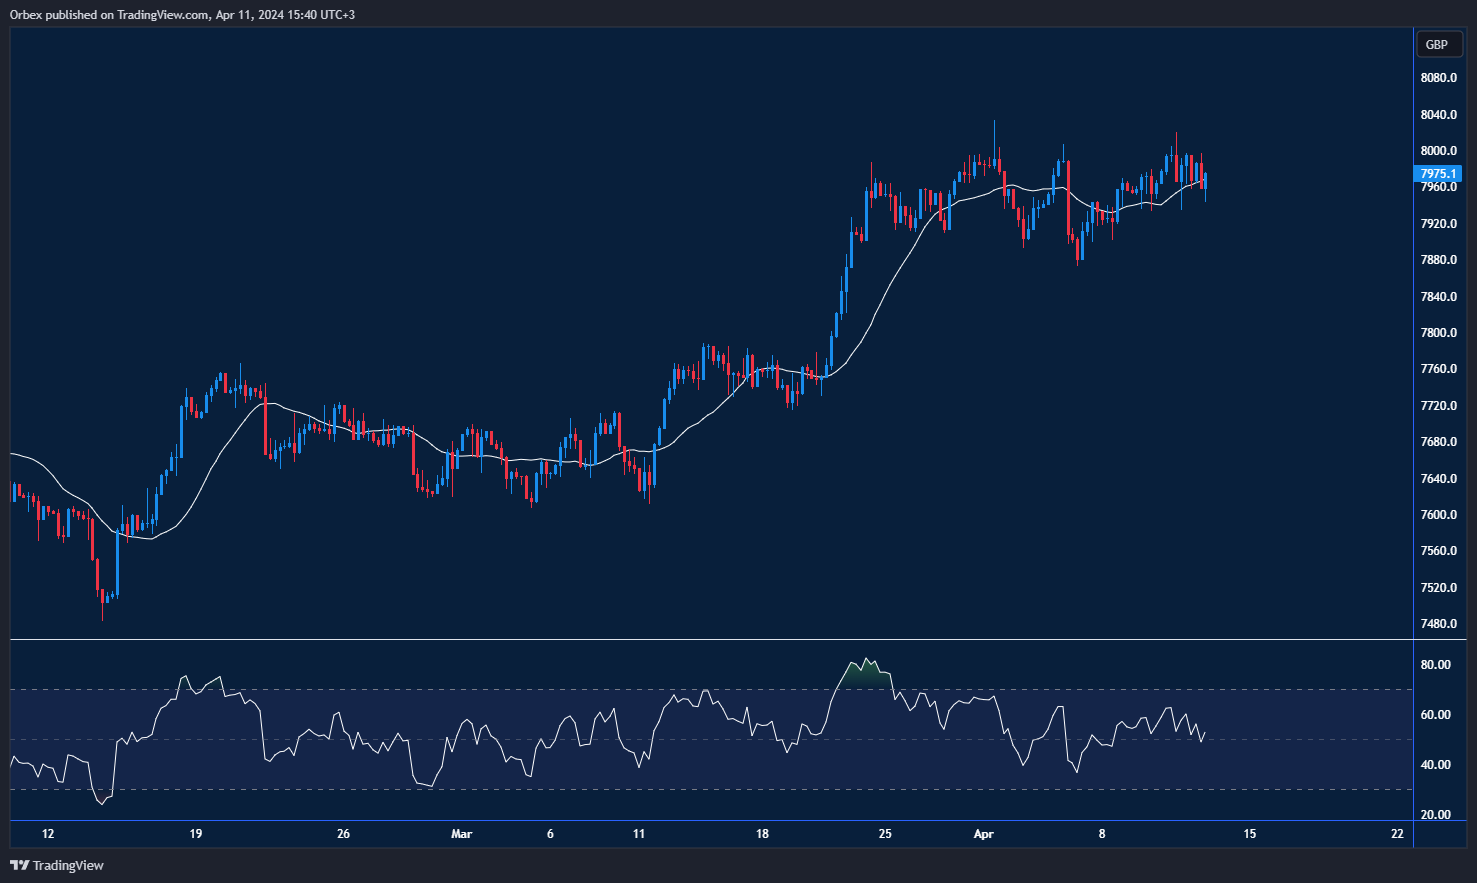
Task: Click the TradingView logo icon
Action: tap(17, 866)
